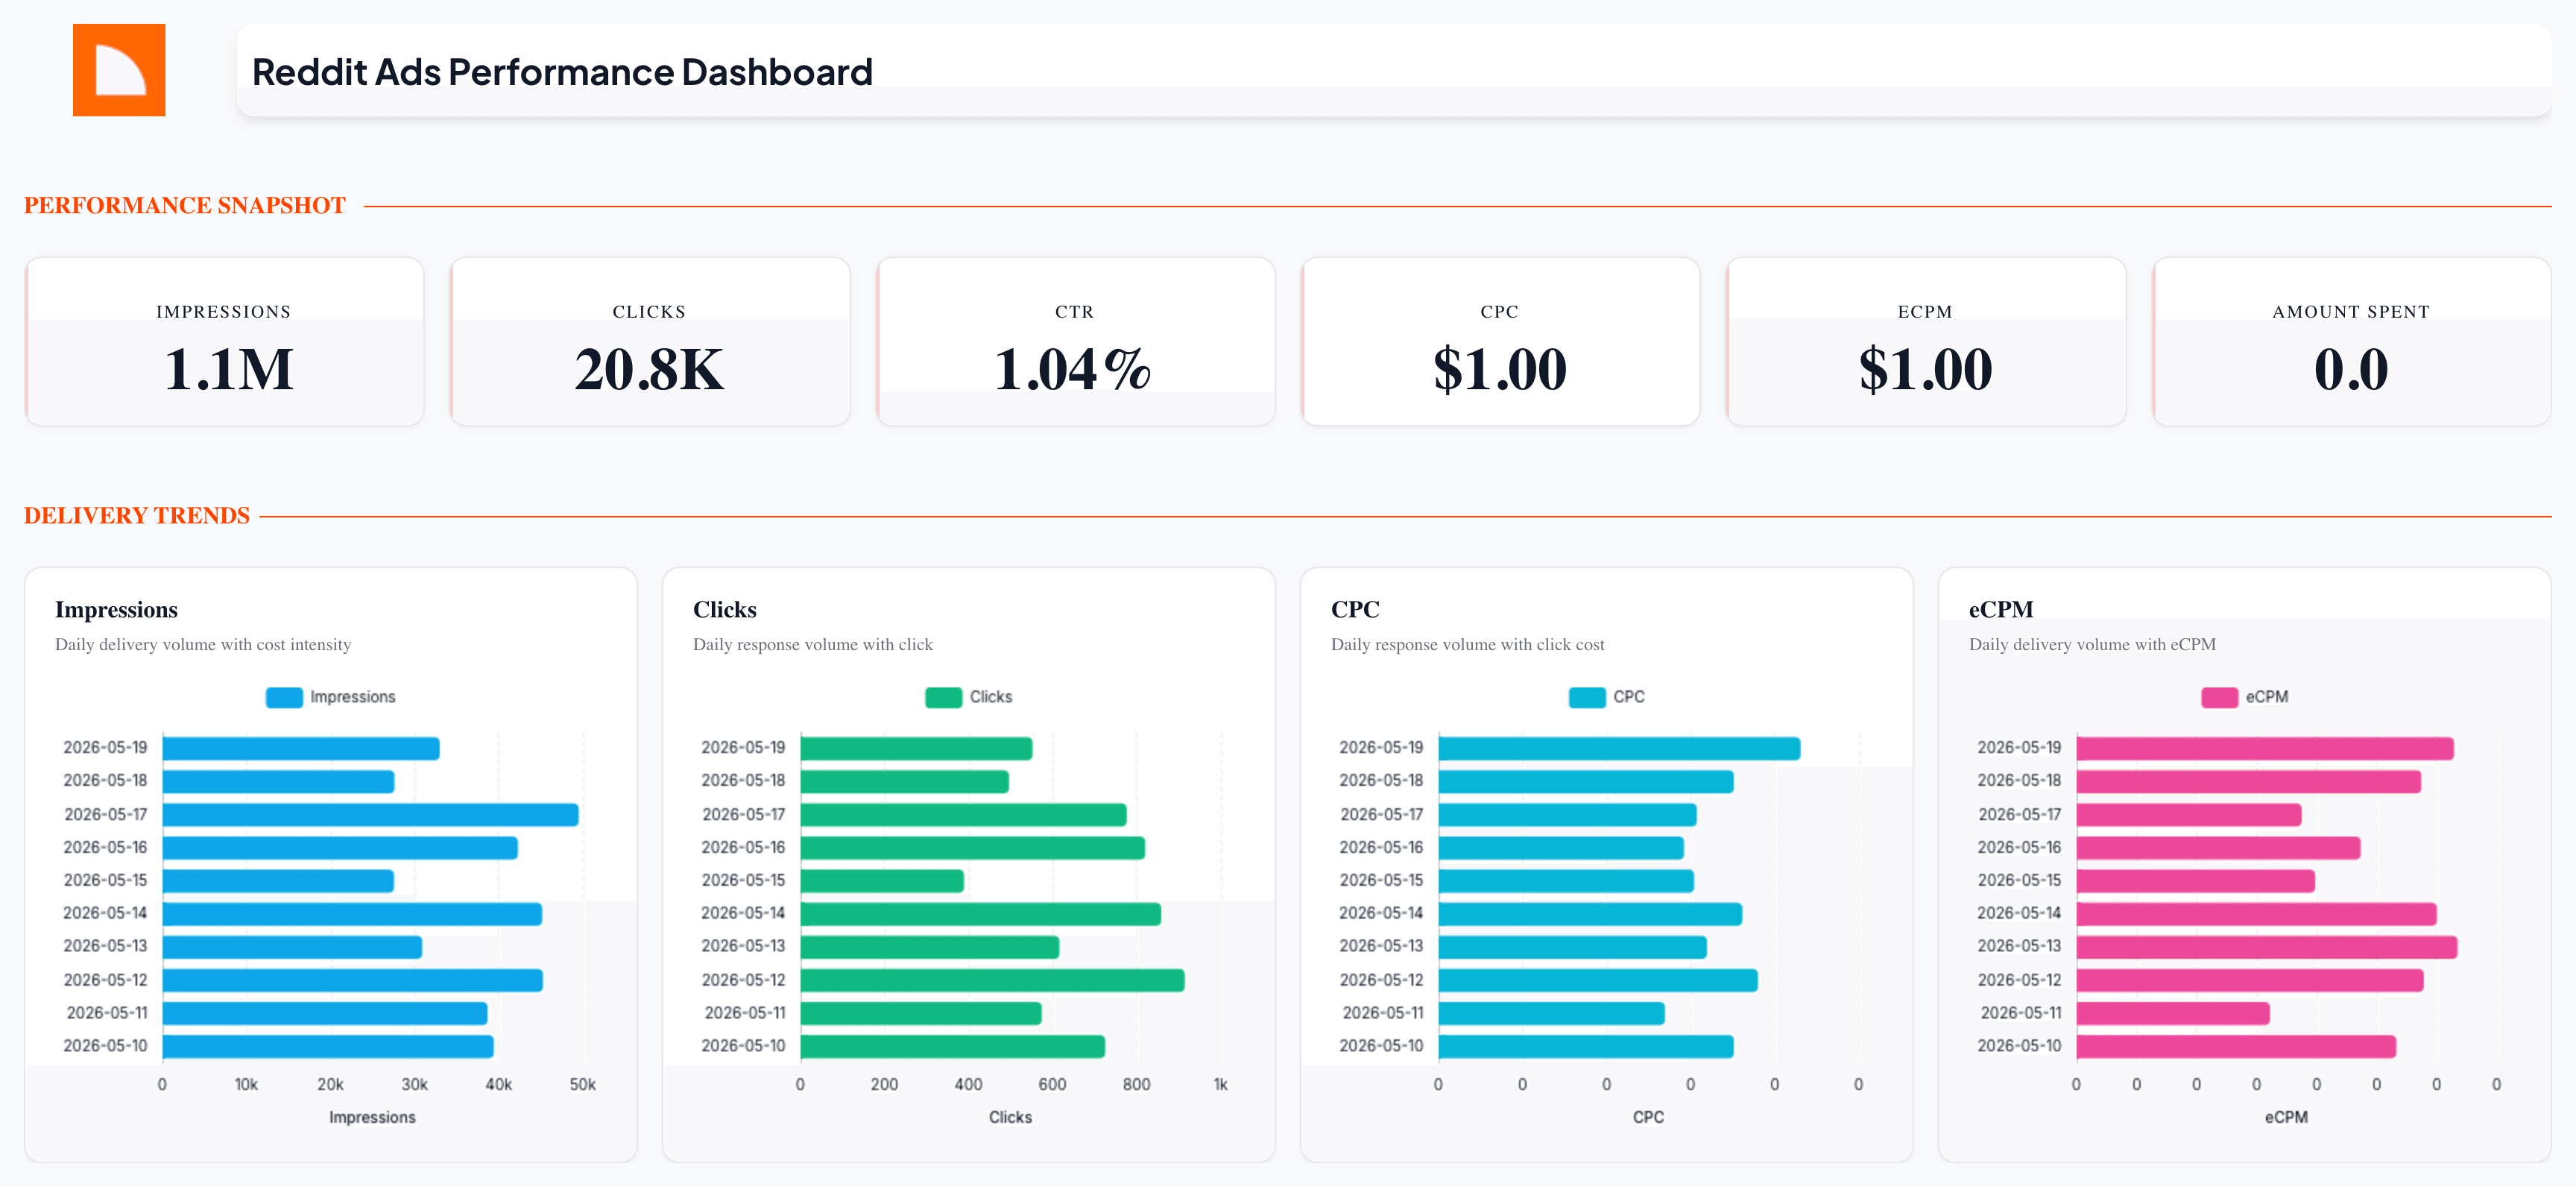Click the 2026-05-17 bar in Impressions chart

[371, 814]
